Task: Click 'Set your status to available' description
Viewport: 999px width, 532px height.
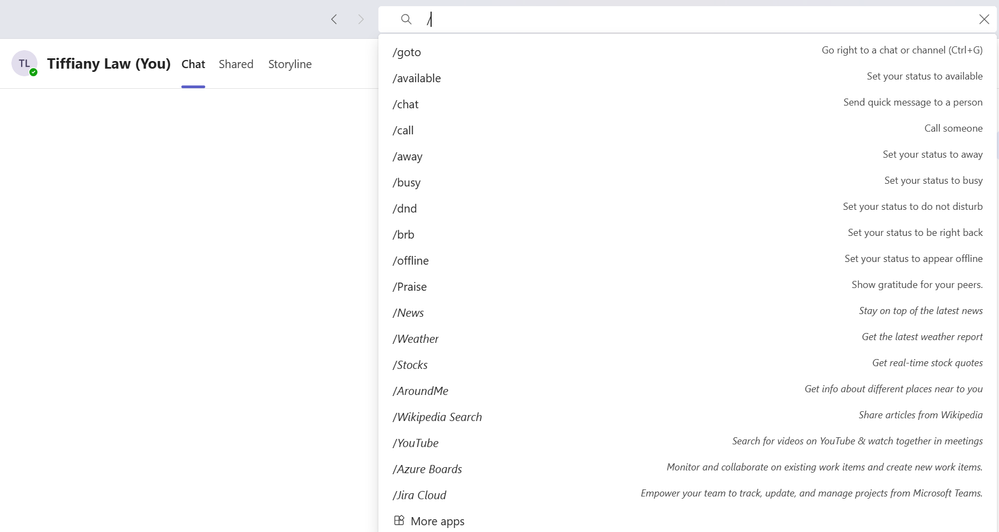Action: coord(924,76)
